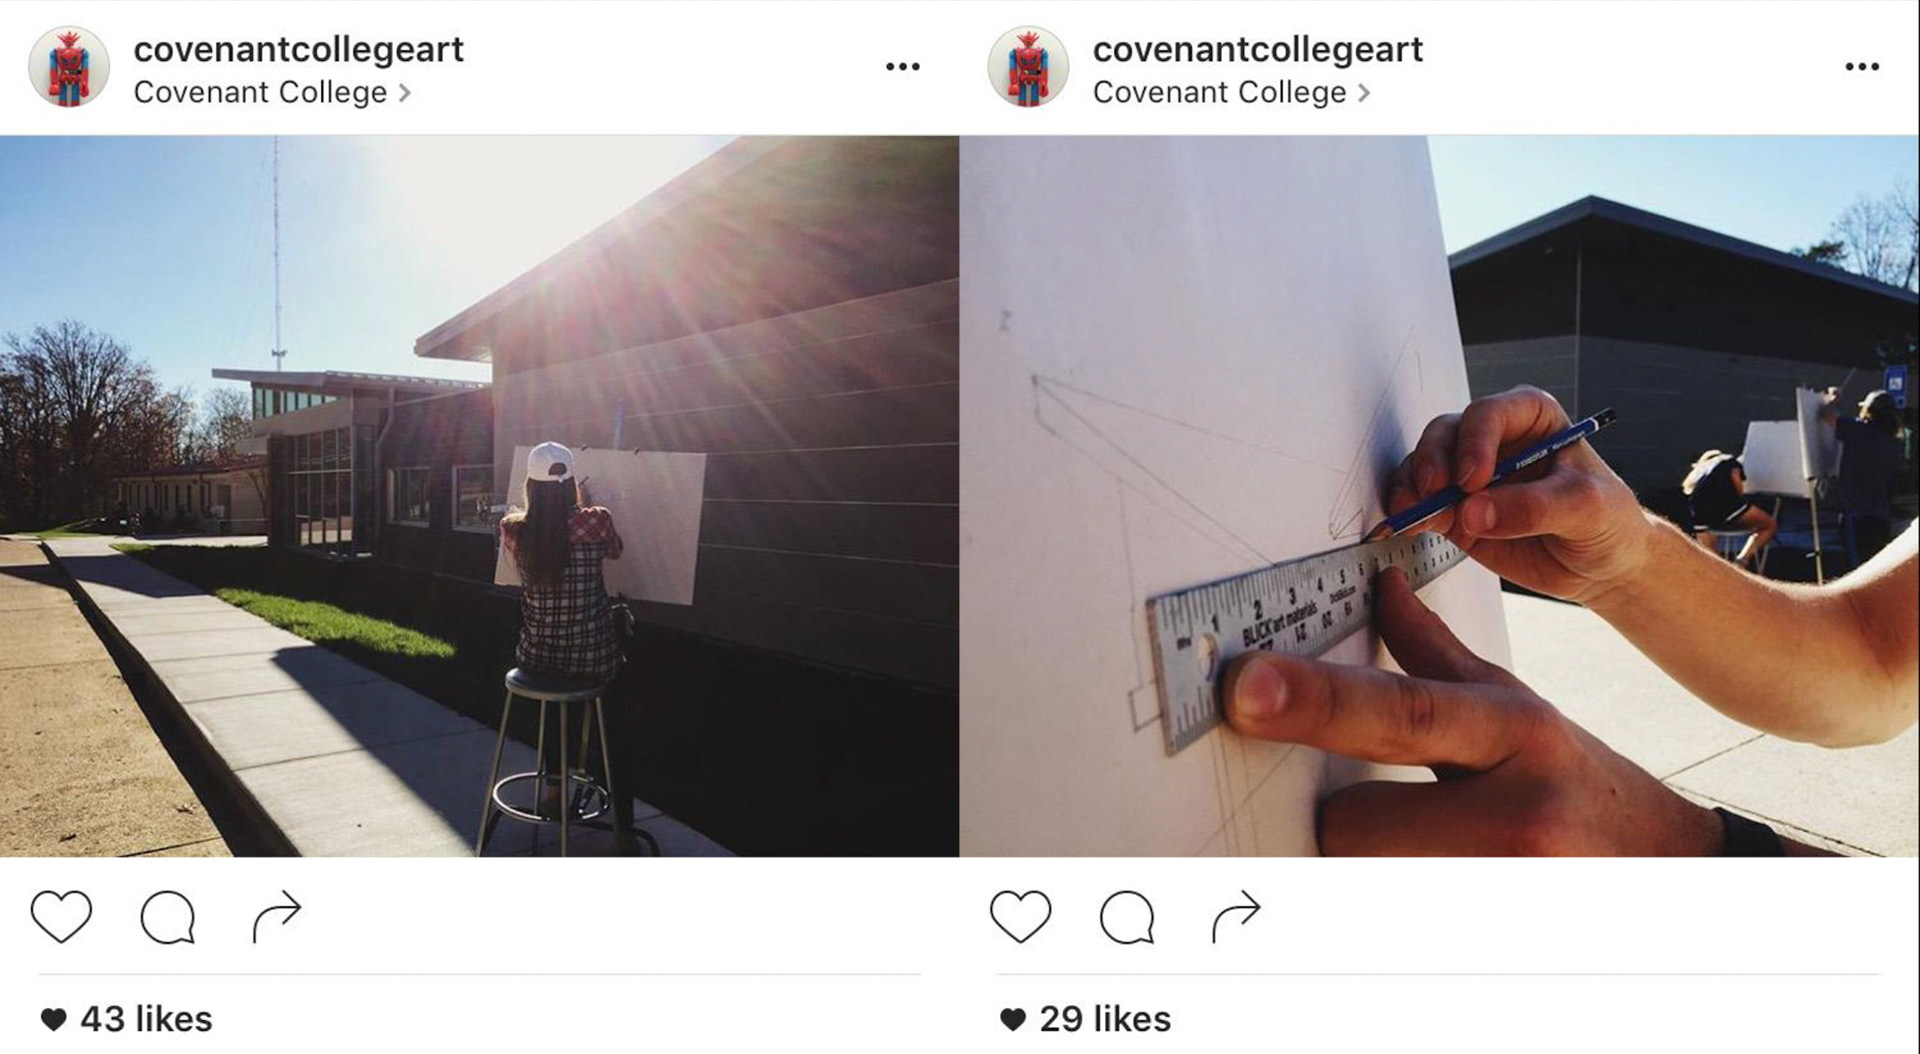Open photo of hand using ruler
The height and width of the screenshot is (1054, 1920).
point(1439,496)
